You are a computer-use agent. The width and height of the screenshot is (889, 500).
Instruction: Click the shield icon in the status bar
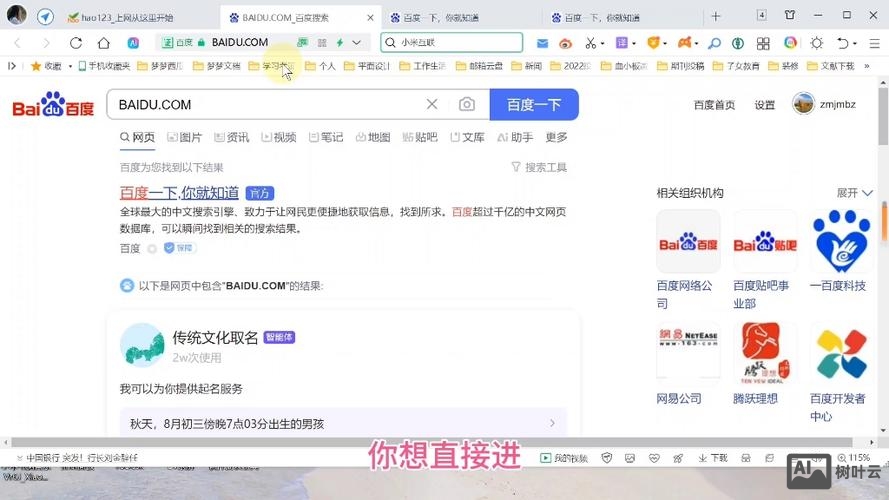tap(607, 458)
